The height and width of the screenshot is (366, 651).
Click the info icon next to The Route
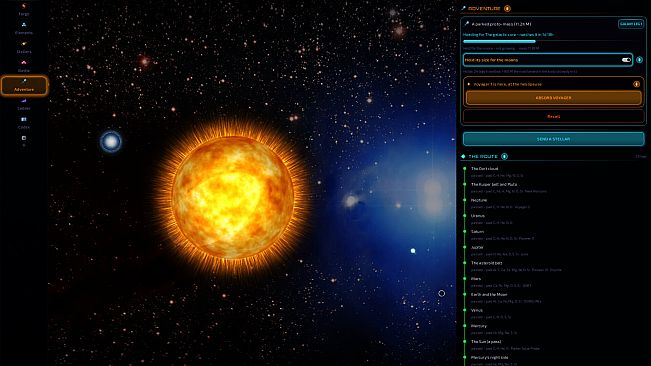point(504,156)
